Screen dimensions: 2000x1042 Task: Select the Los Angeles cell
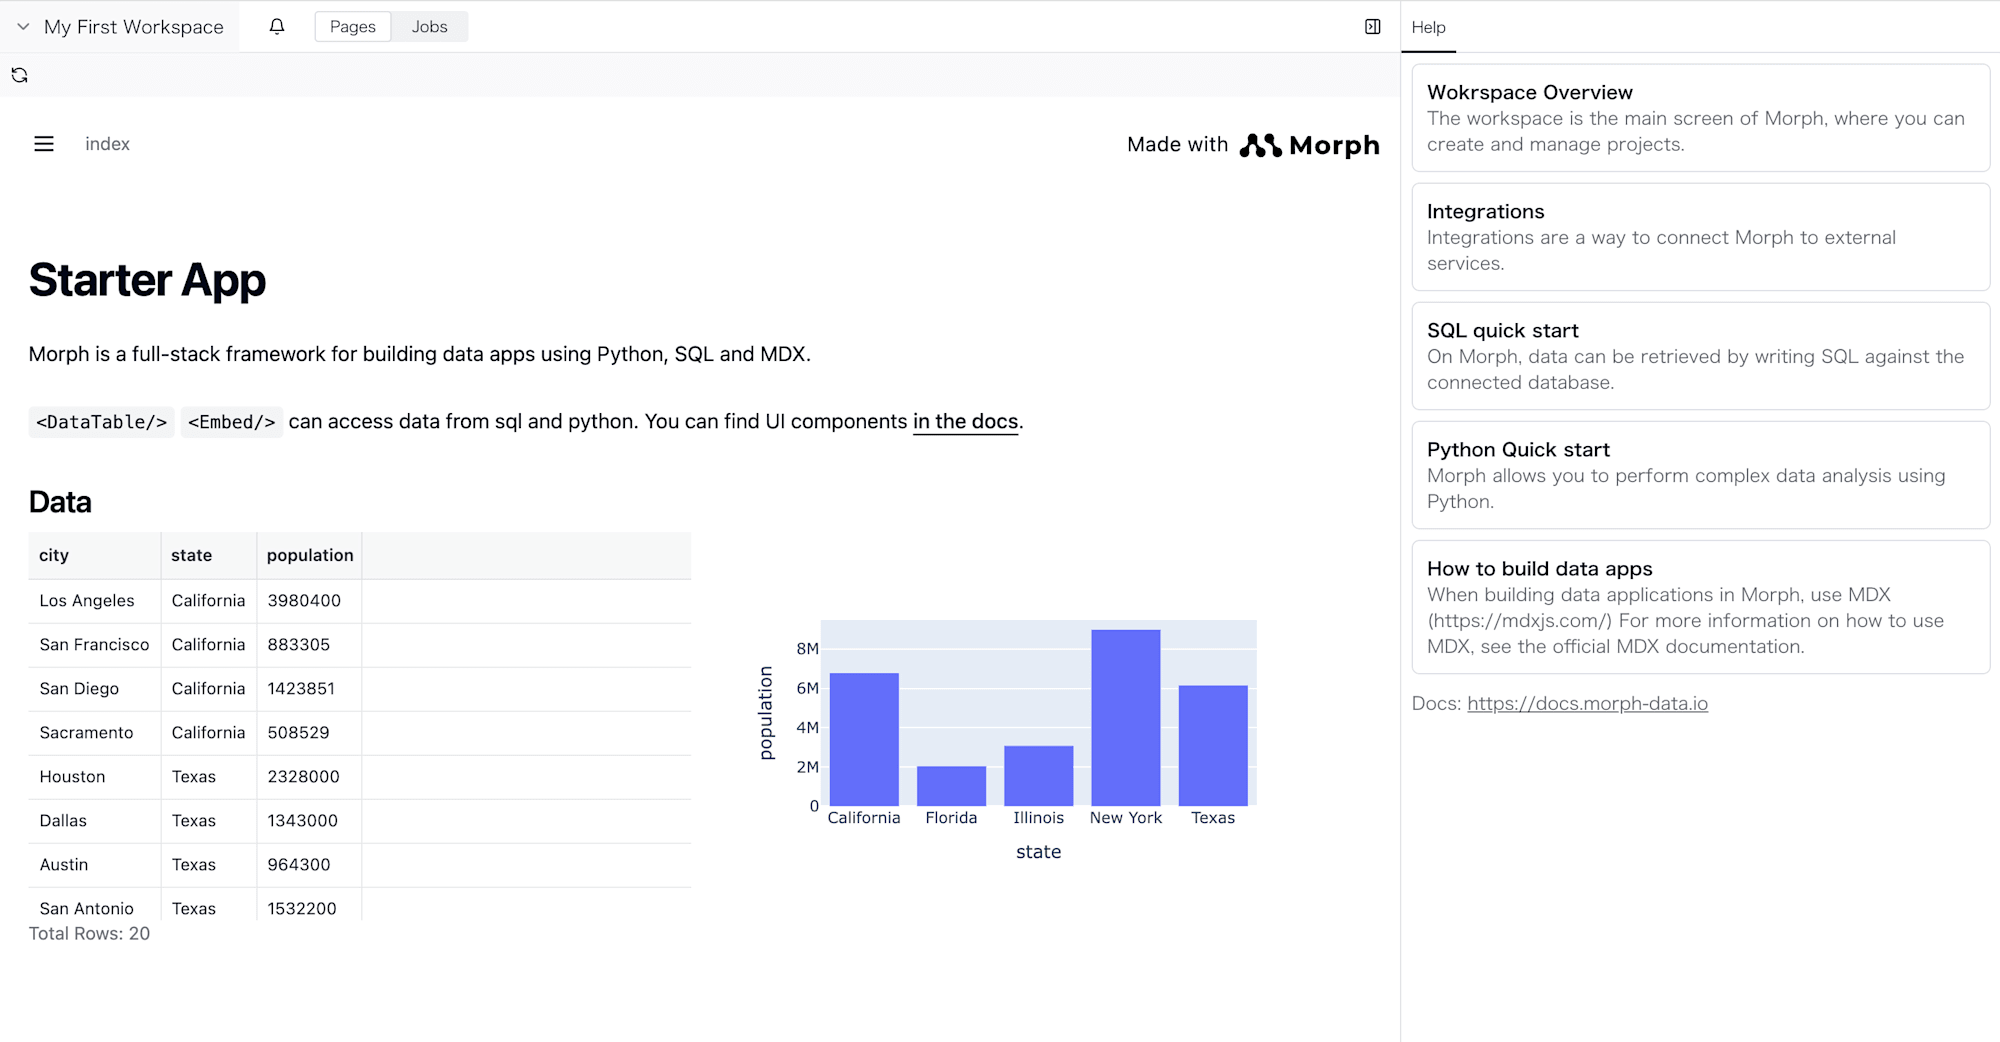pyautogui.click(x=95, y=601)
